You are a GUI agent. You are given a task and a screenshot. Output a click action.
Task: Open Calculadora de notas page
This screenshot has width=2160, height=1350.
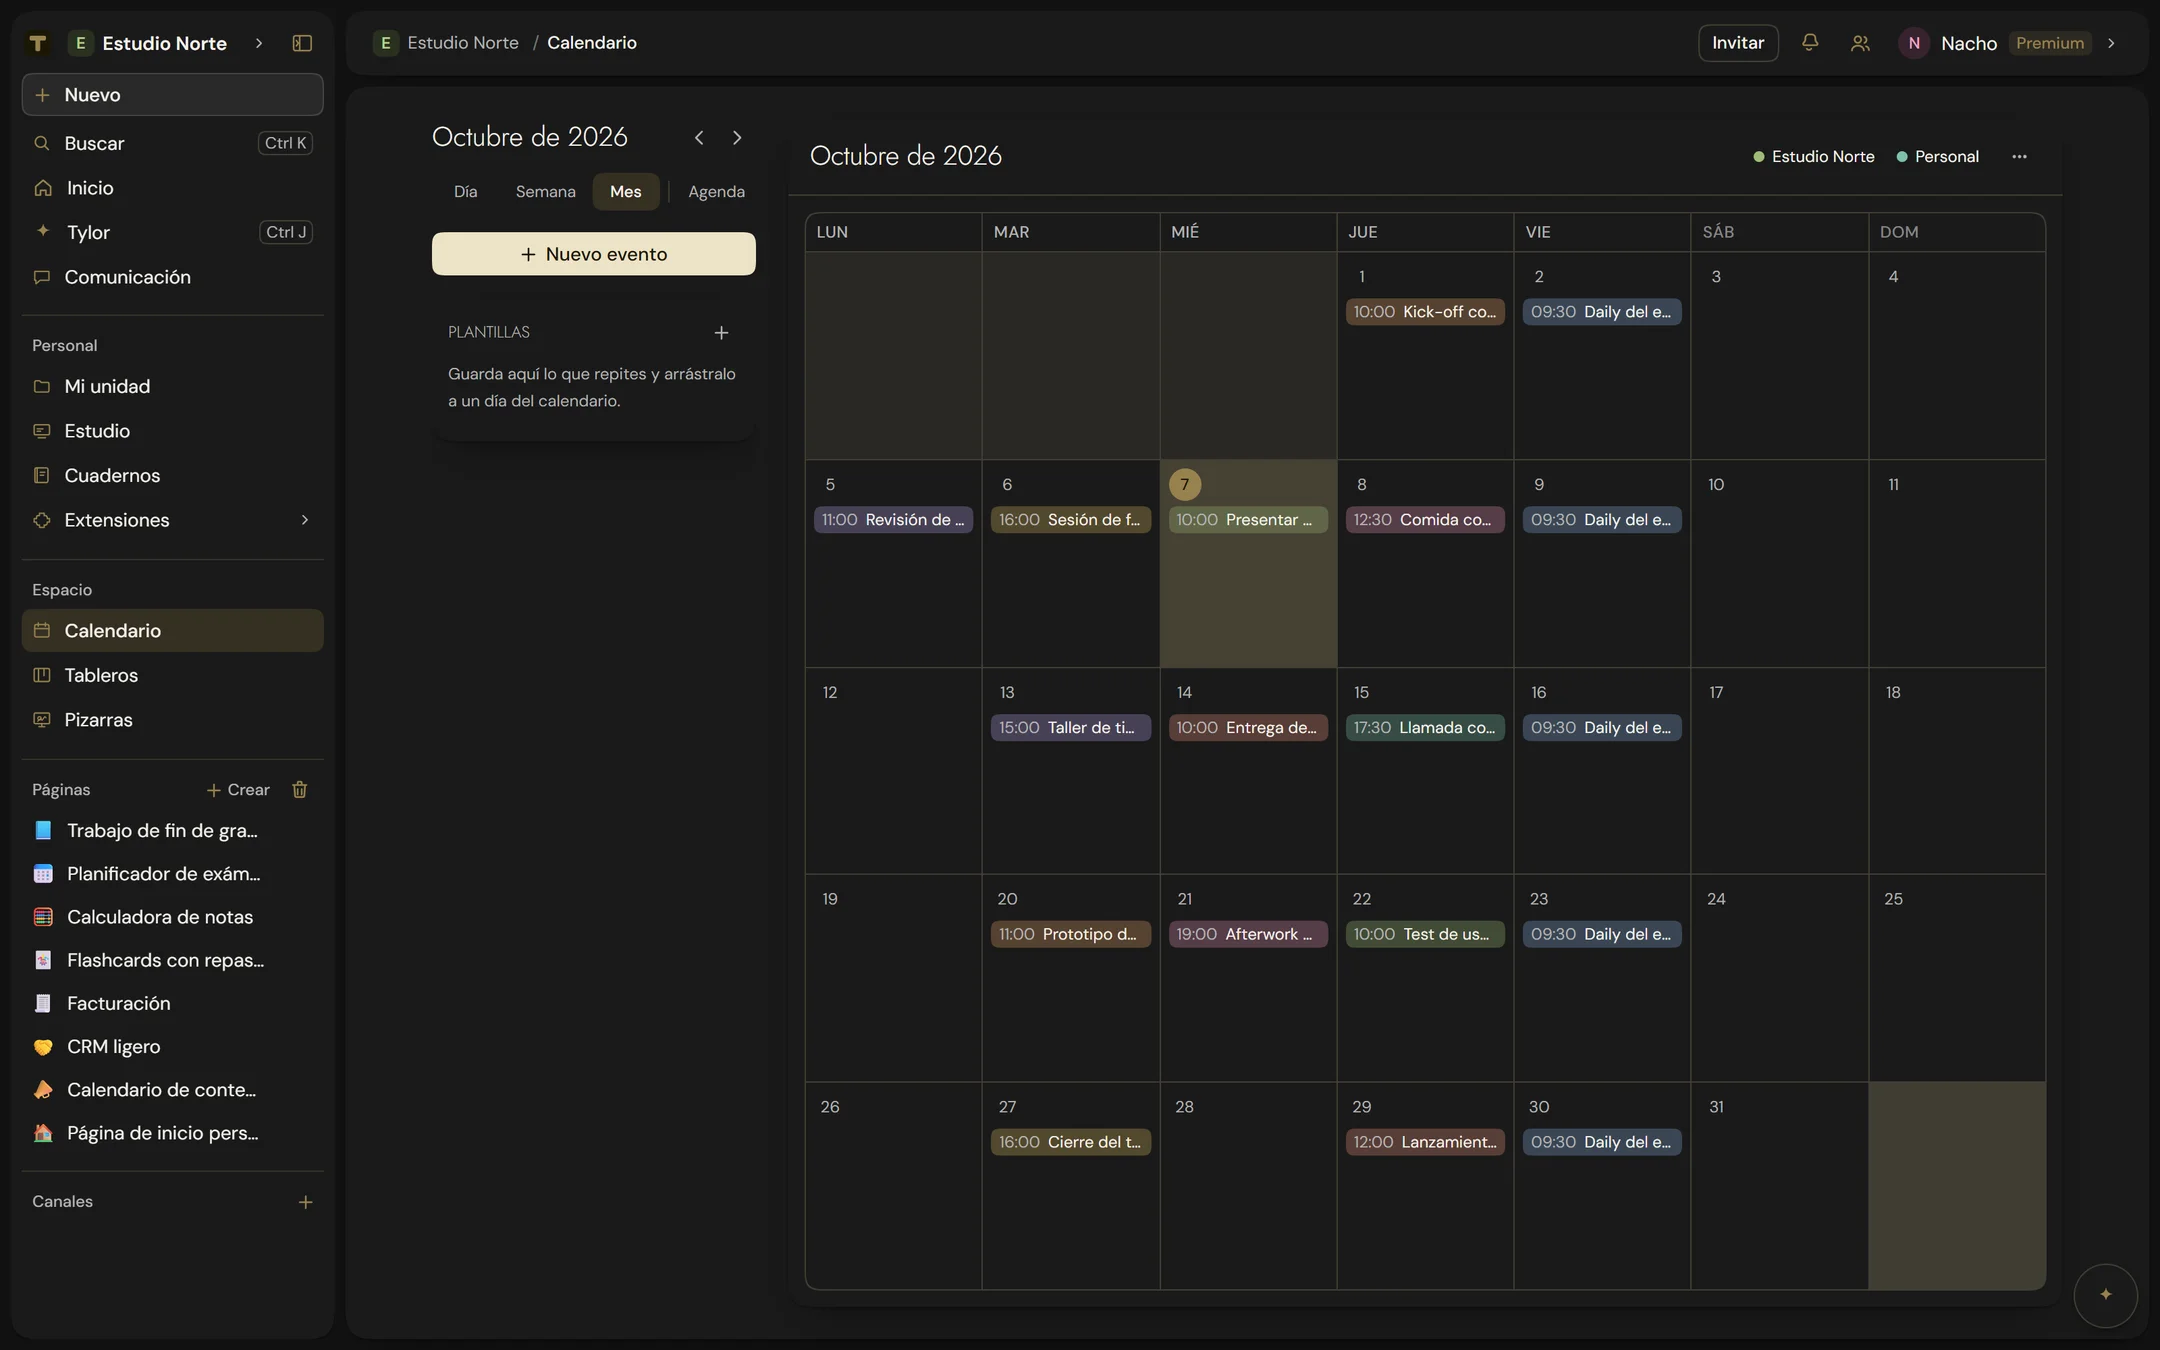(172, 917)
